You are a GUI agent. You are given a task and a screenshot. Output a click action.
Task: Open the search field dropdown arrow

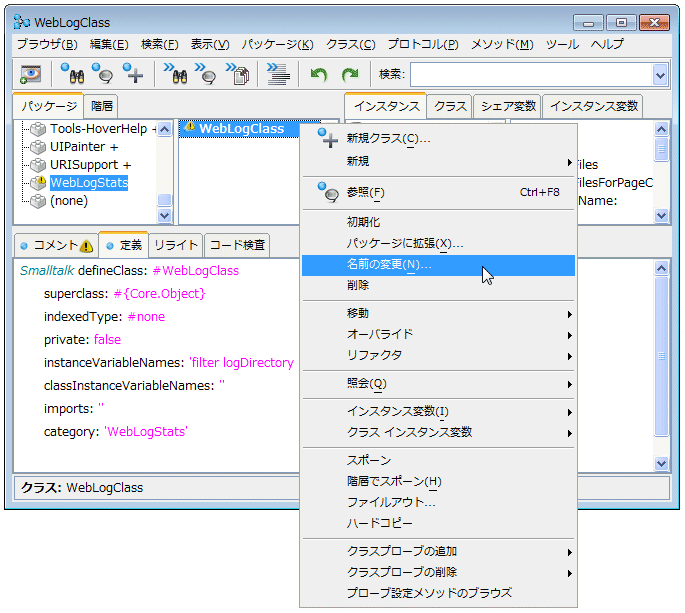(660, 74)
